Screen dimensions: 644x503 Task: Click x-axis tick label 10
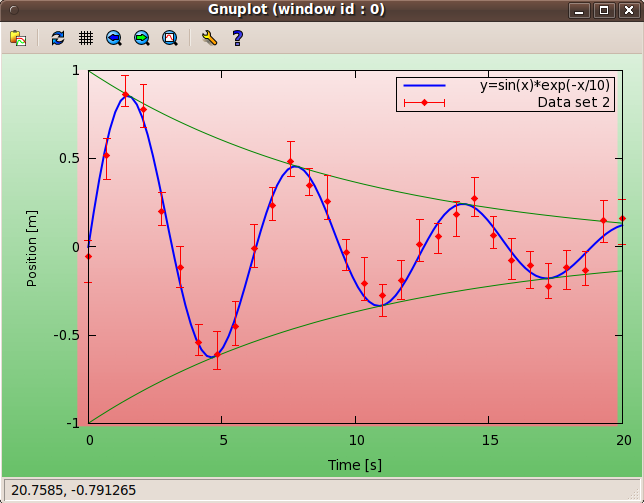pos(356,441)
